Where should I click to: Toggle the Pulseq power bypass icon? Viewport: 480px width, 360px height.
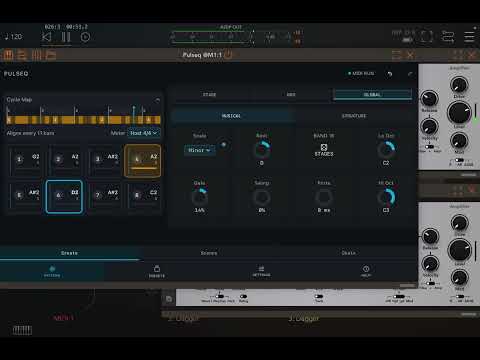228,54
